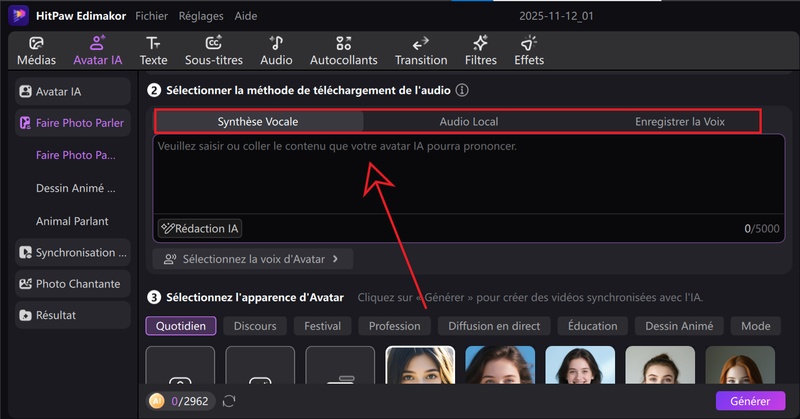Open Photo Chantante in the sidebar
The image size is (800, 419).
tap(73, 284)
